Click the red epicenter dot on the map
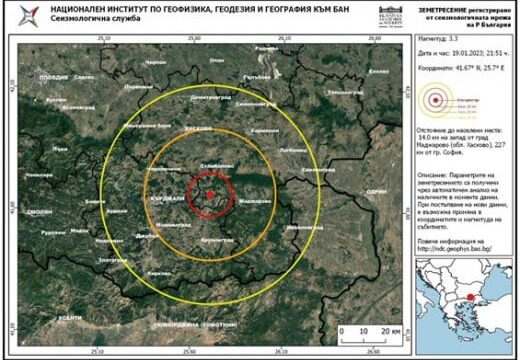 (x=209, y=195)
